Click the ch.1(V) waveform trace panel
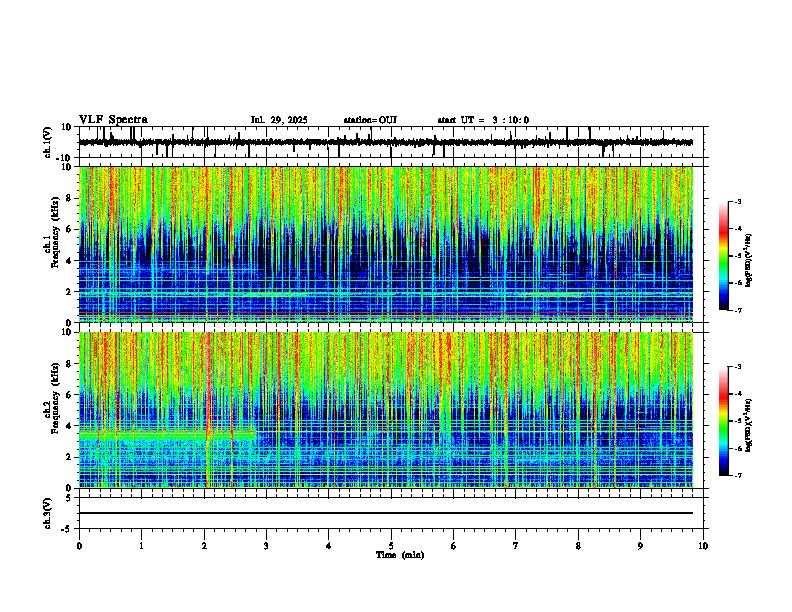792x612 pixels. click(393, 142)
